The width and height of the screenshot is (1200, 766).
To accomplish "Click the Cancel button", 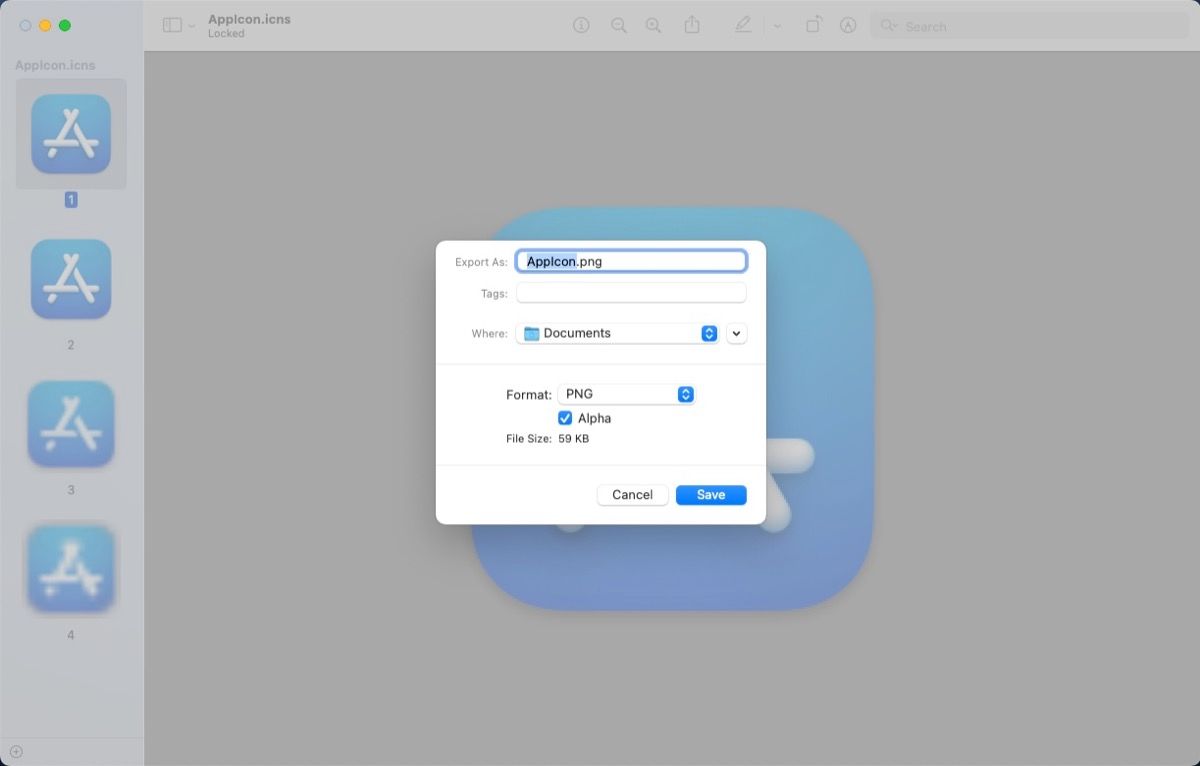I will [632, 495].
